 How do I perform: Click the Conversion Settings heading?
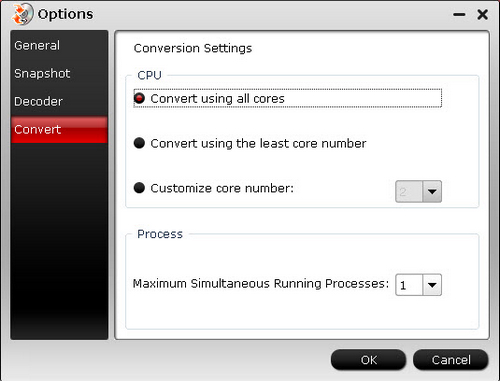click(x=193, y=48)
